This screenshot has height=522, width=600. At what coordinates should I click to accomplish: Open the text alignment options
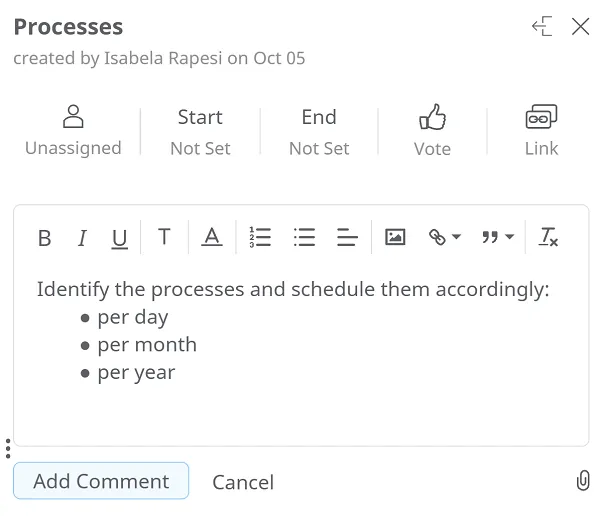click(347, 237)
